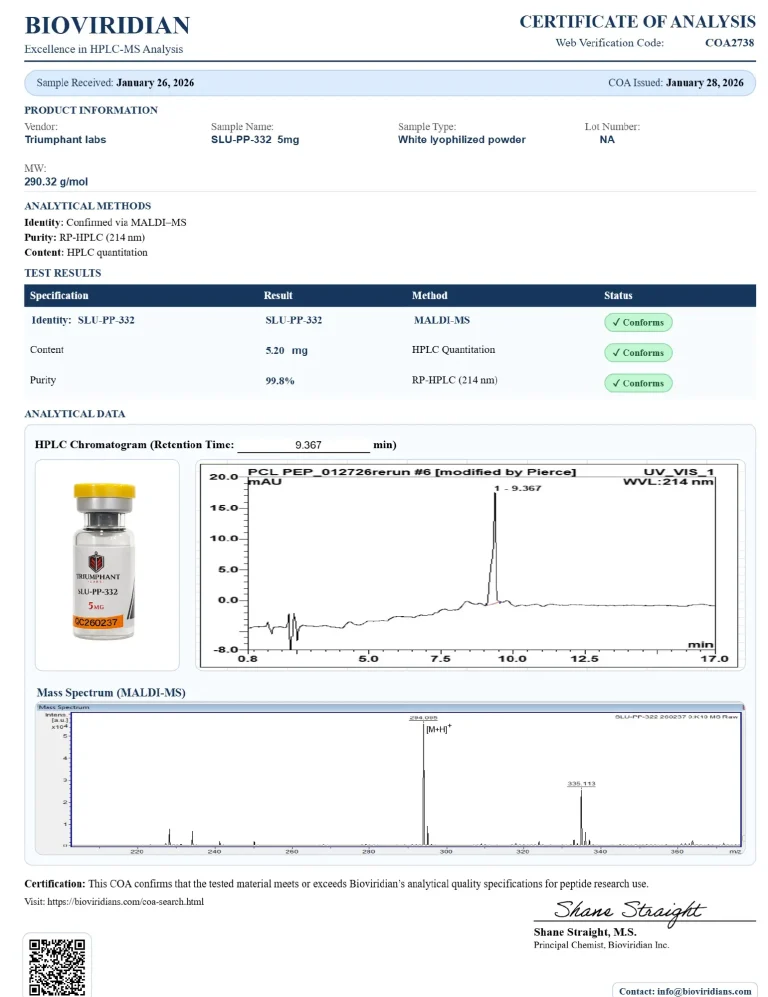Click the molecular weight 290.32 g/mol
This screenshot has height=997, width=768.
click(x=56, y=181)
